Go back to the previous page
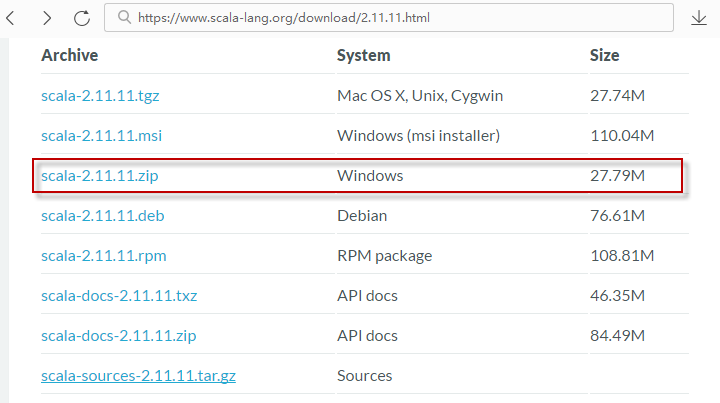This screenshot has width=720, height=403. tap(13, 18)
